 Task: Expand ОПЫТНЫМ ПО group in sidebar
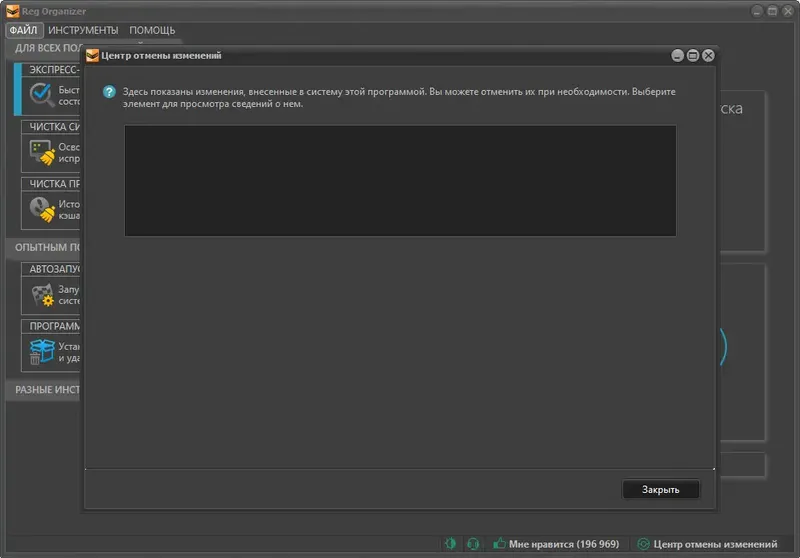[x=43, y=247]
